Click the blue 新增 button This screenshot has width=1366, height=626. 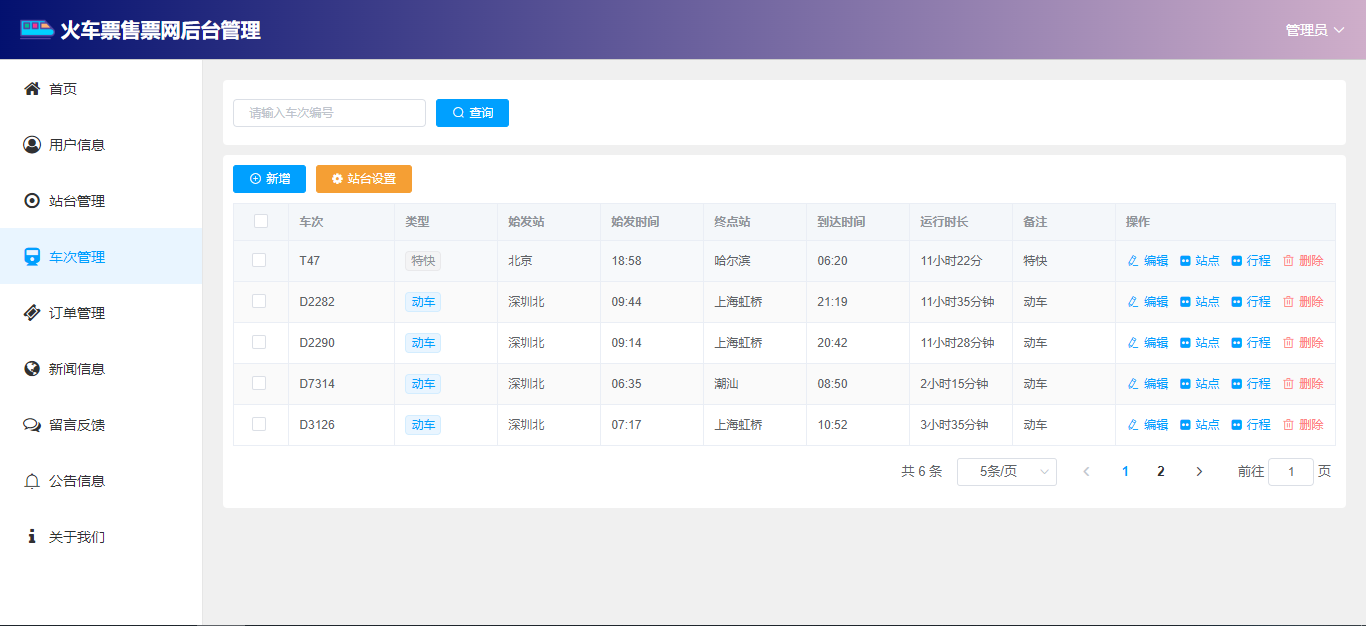[269, 179]
